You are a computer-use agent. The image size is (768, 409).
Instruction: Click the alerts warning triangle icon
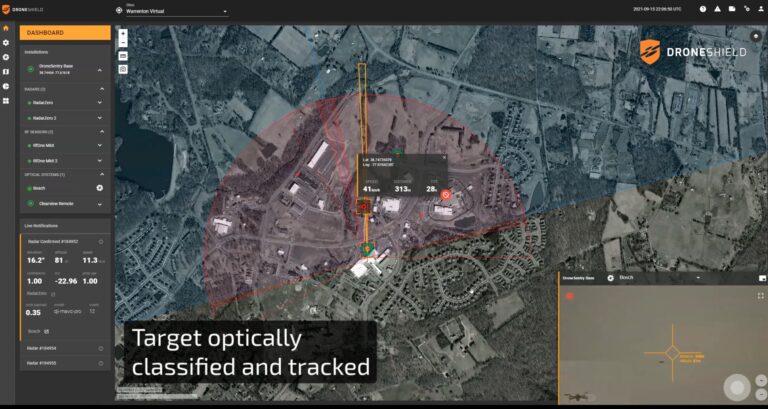coord(717,9)
